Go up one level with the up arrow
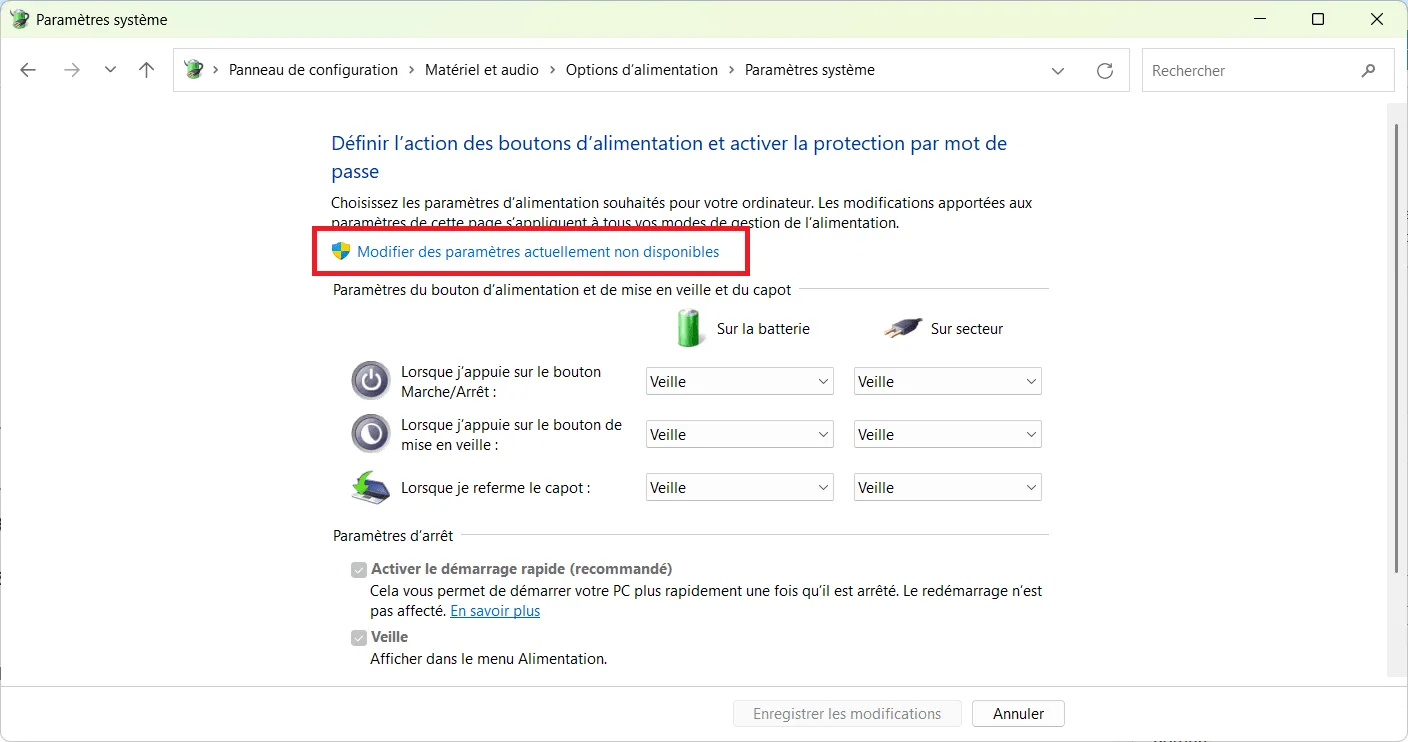 point(147,70)
